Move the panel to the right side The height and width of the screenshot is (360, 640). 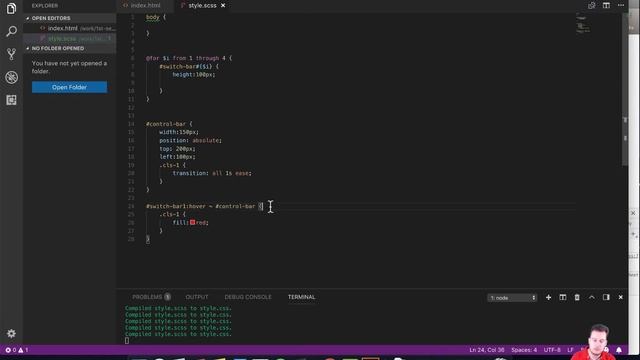606,297
